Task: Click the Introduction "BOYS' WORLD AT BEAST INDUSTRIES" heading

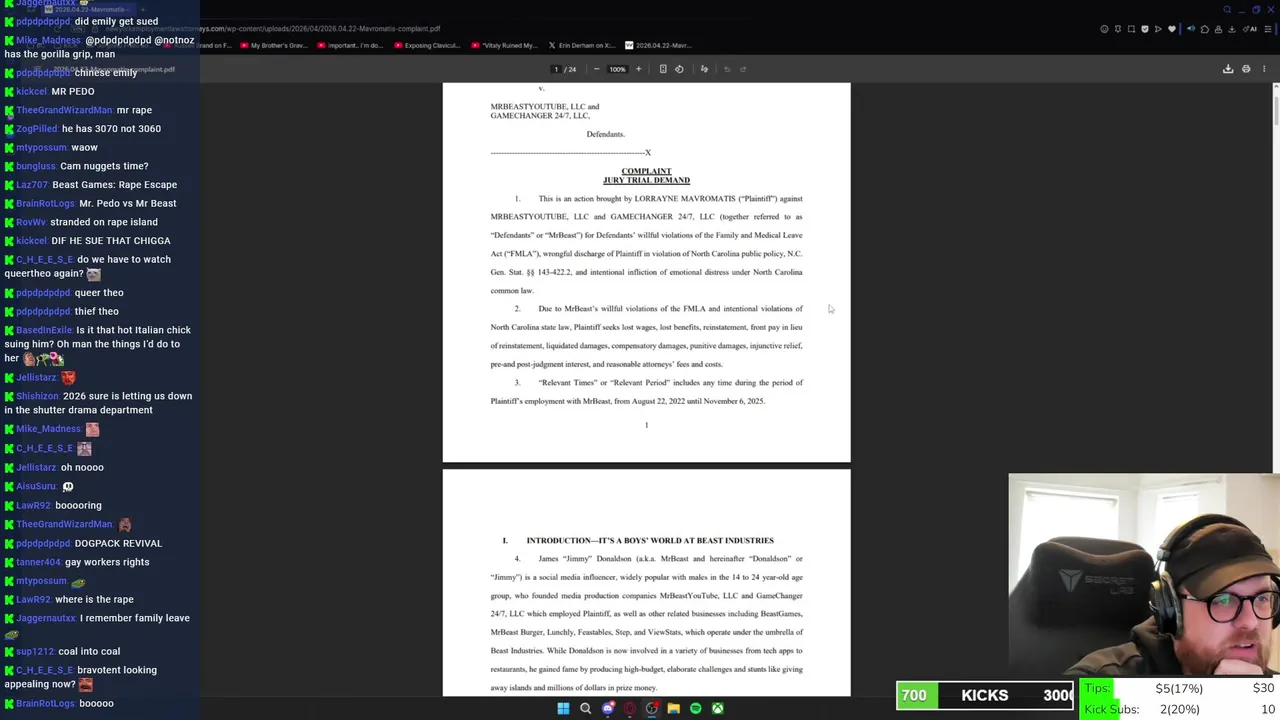Action: [x=650, y=540]
